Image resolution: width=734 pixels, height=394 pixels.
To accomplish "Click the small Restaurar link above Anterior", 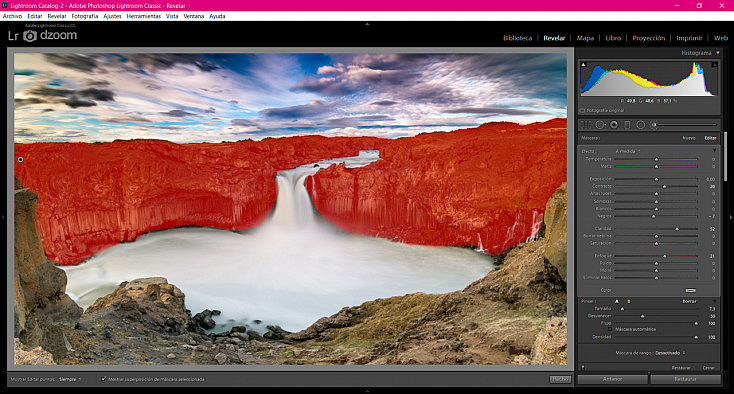I will tap(681, 368).
